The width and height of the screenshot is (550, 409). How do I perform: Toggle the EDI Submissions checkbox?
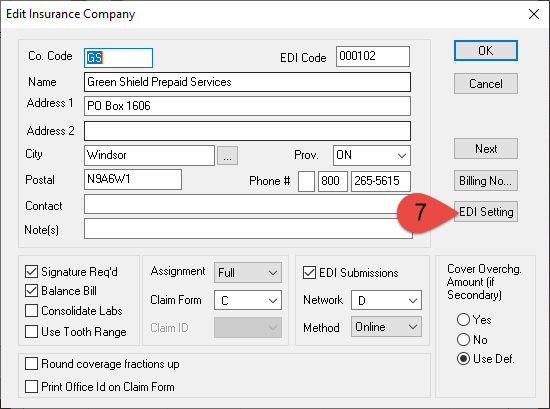tap(309, 273)
